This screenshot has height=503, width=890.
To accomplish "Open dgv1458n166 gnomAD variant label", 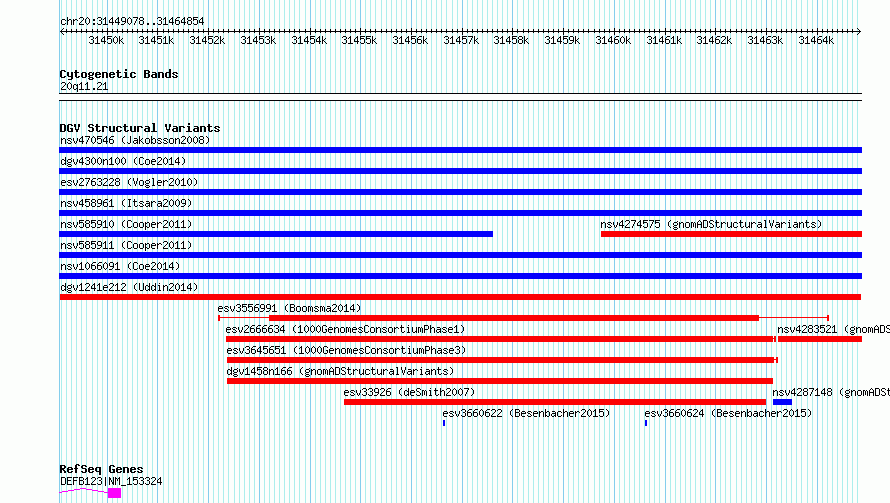I will coord(340,371).
